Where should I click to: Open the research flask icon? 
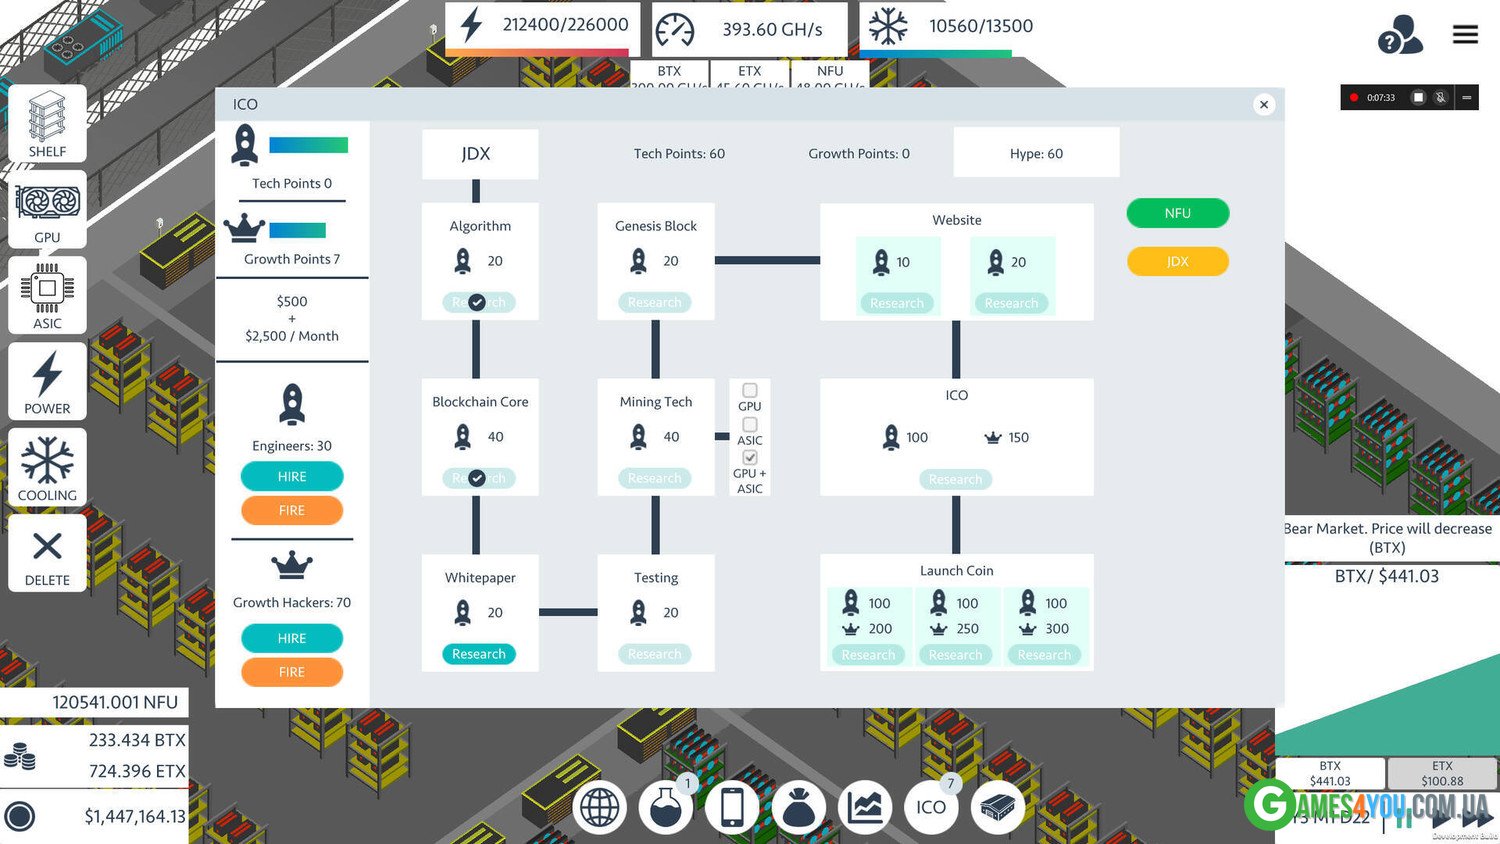pos(666,807)
